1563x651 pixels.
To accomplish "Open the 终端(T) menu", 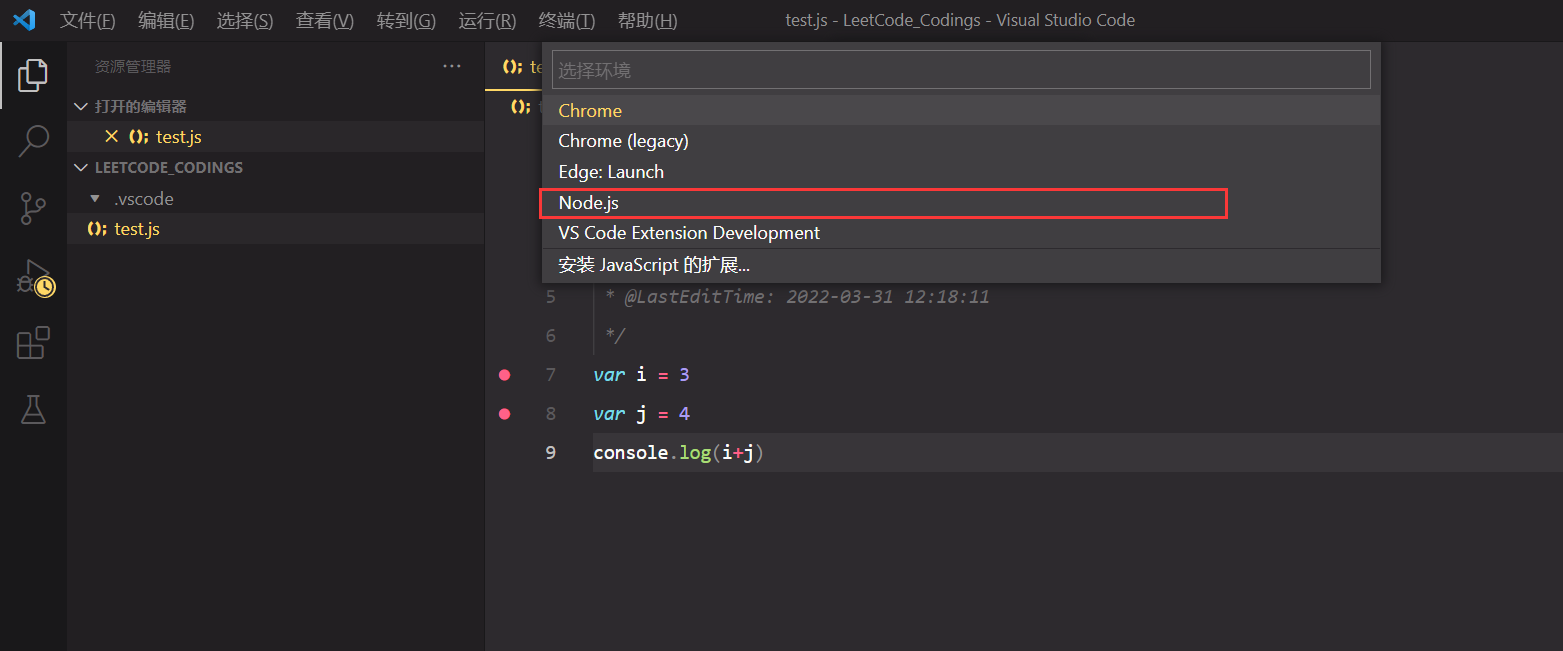I will [566, 21].
